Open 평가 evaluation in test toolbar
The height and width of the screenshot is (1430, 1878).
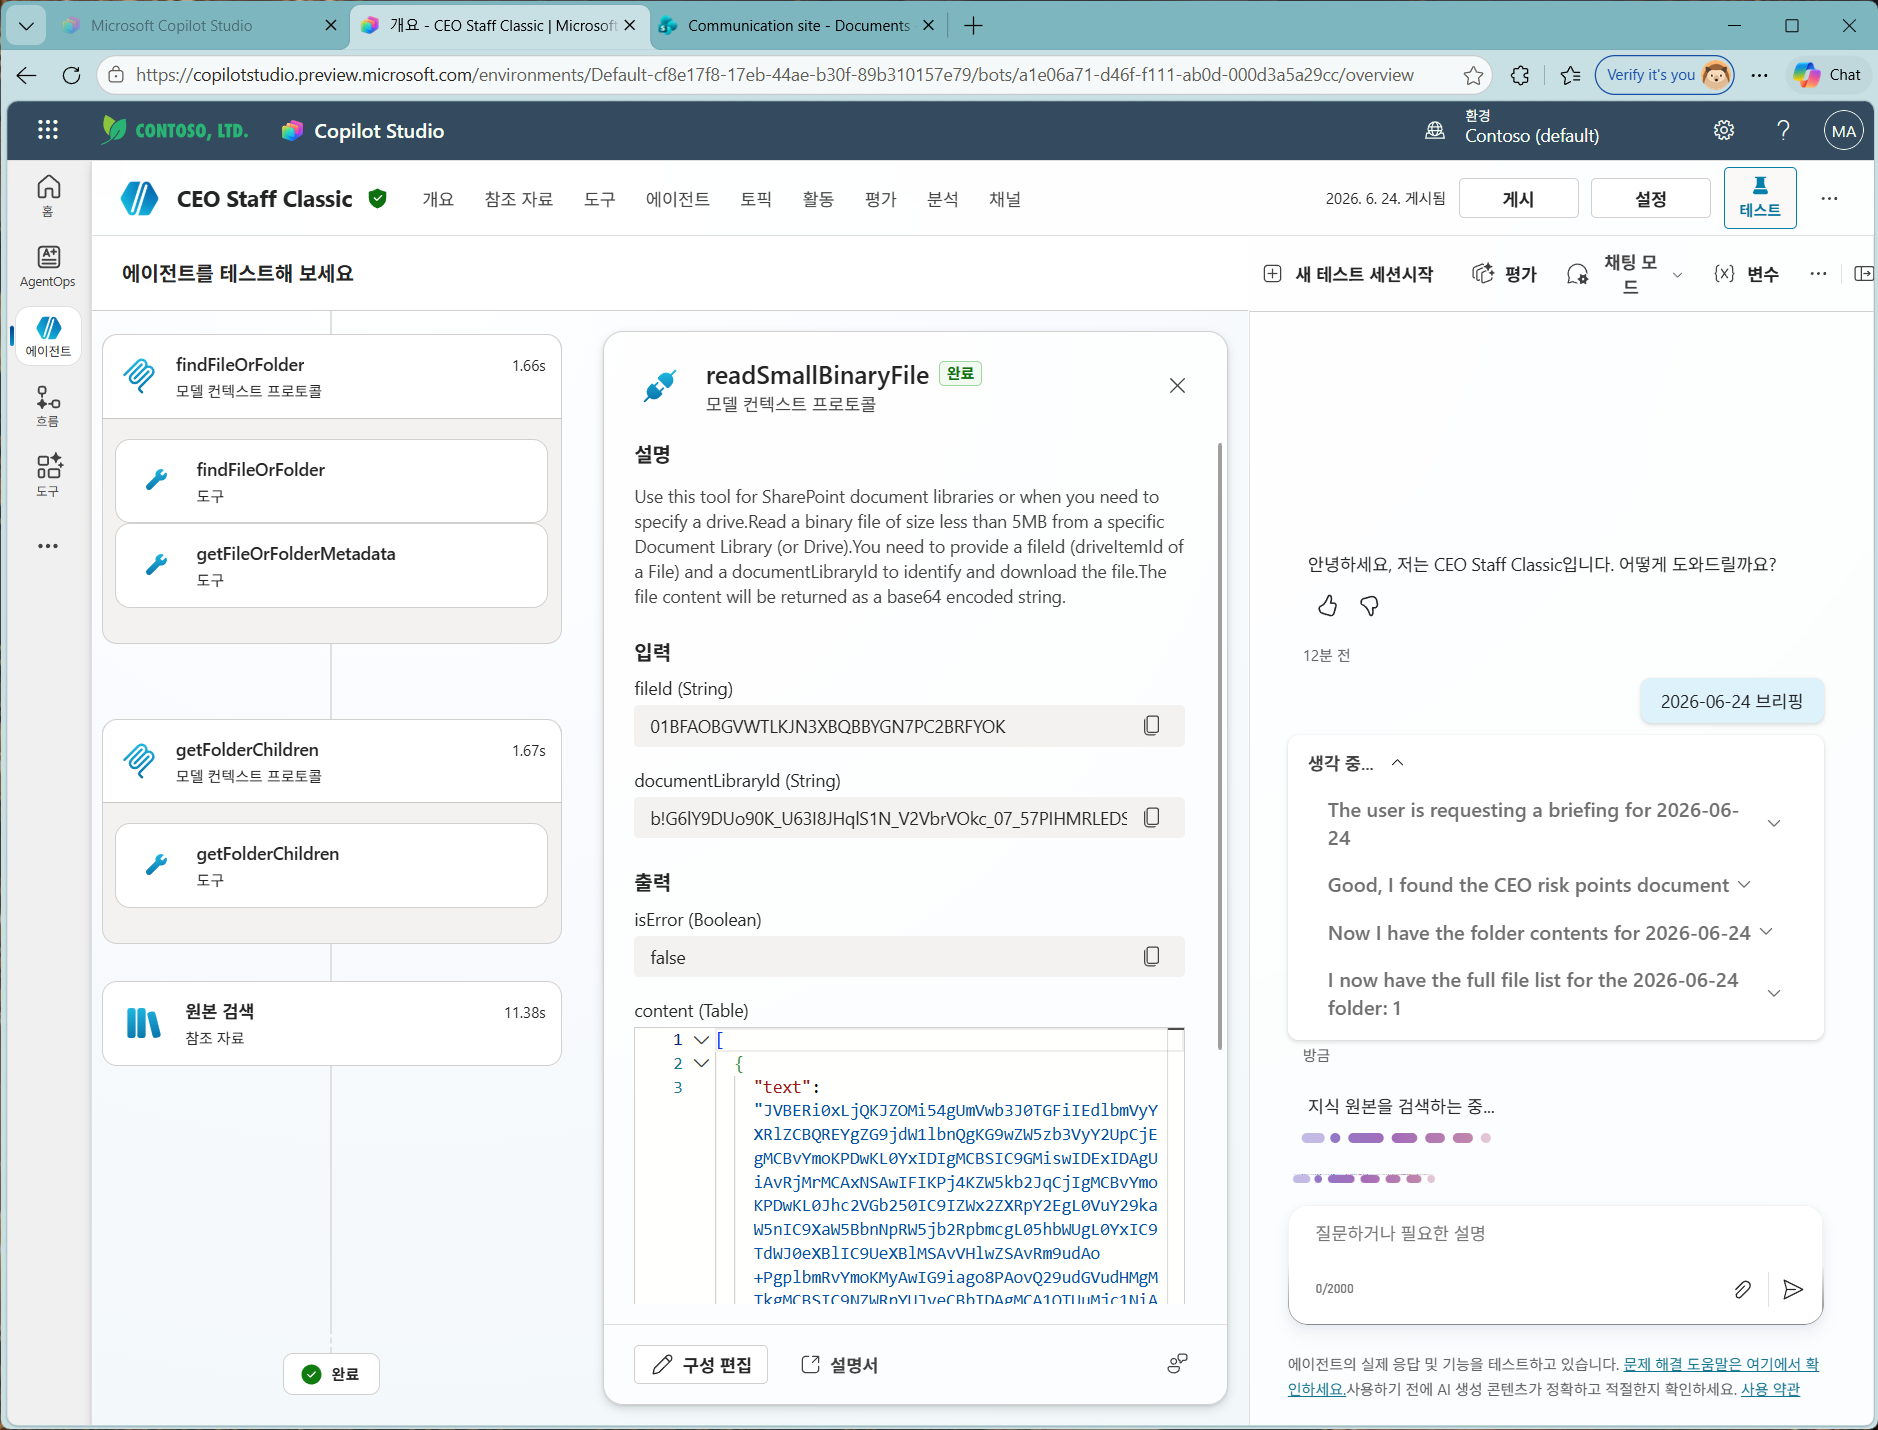point(1504,274)
